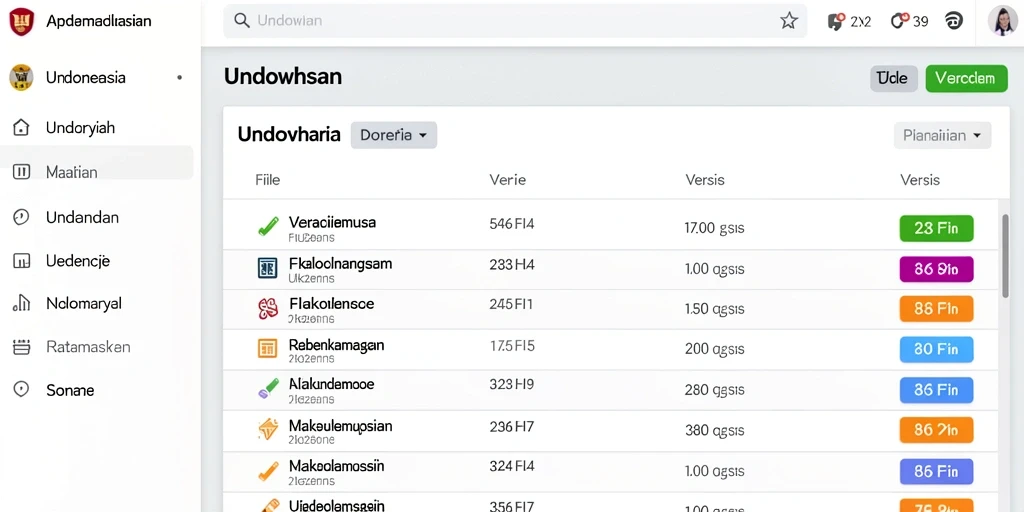
Task: Click the green Vercclem button
Action: pyautogui.click(x=967, y=78)
